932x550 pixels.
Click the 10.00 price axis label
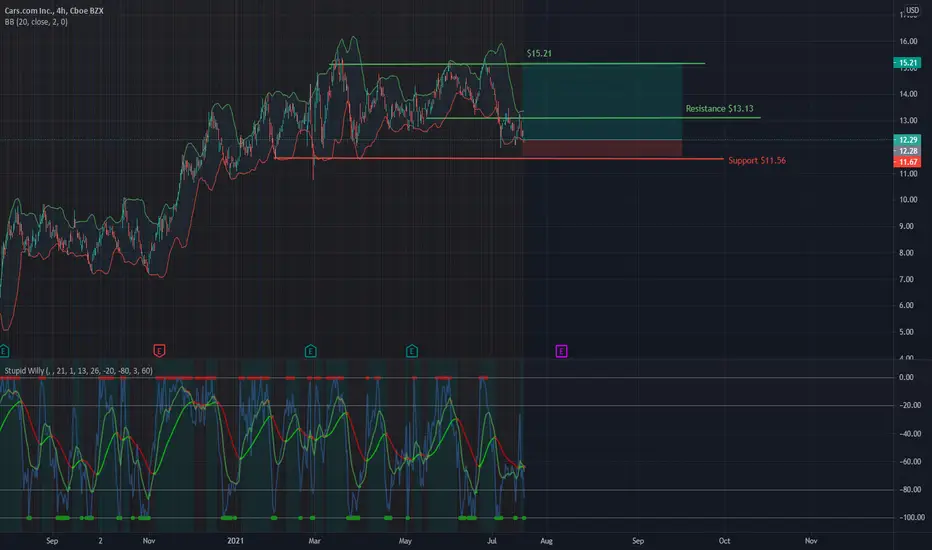pyautogui.click(x=908, y=200)
